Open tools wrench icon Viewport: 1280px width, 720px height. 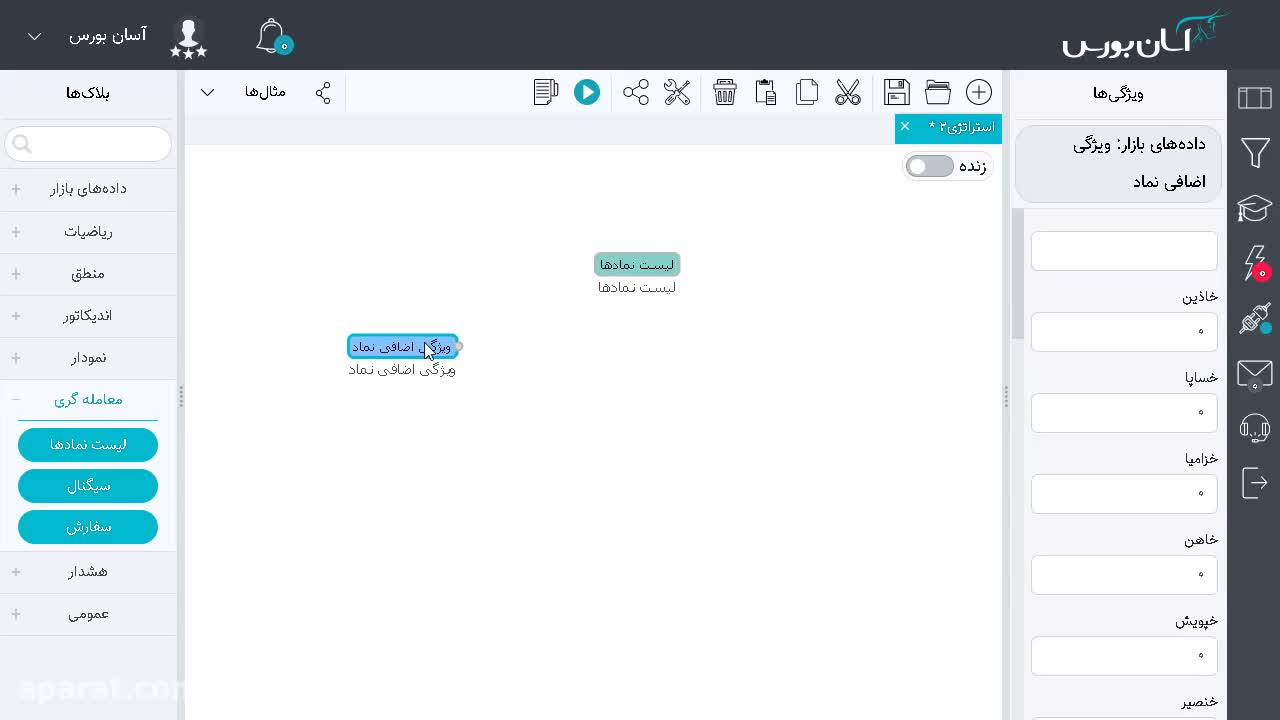tap(677, 92)
